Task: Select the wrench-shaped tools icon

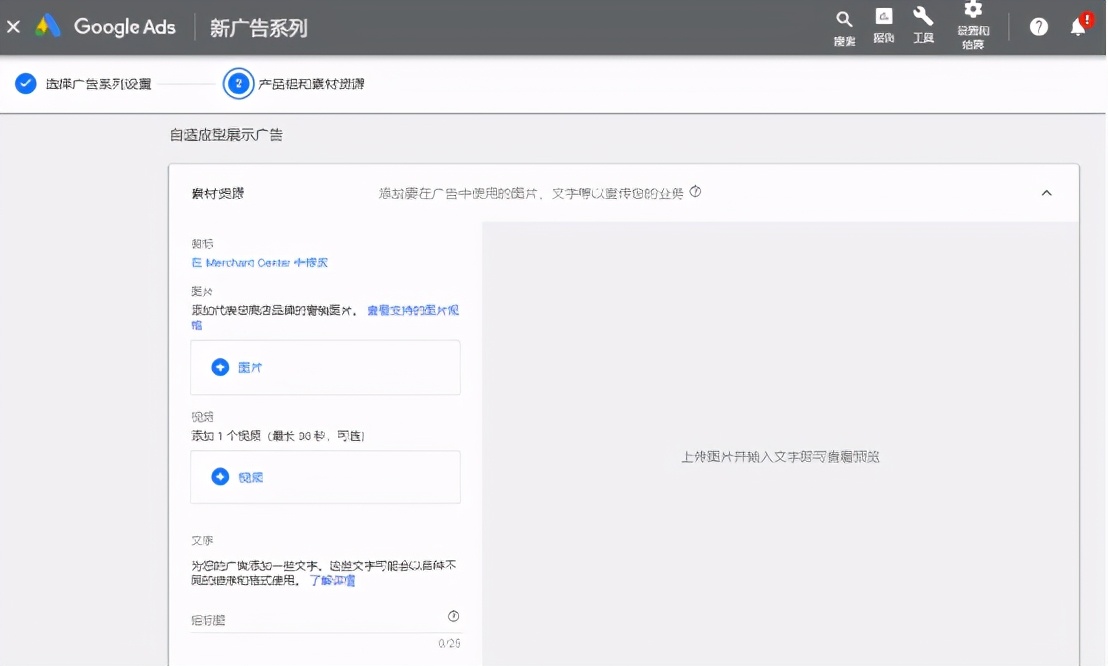Action: coord(923,21)
